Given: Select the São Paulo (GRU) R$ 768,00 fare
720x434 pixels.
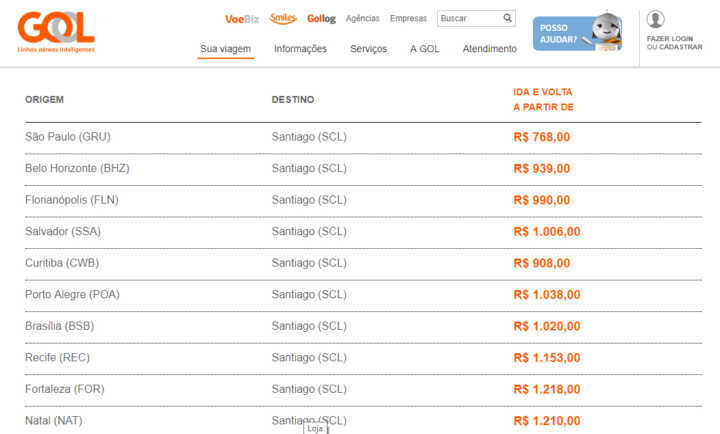Looking at the screenshot, I should (542, 137).
